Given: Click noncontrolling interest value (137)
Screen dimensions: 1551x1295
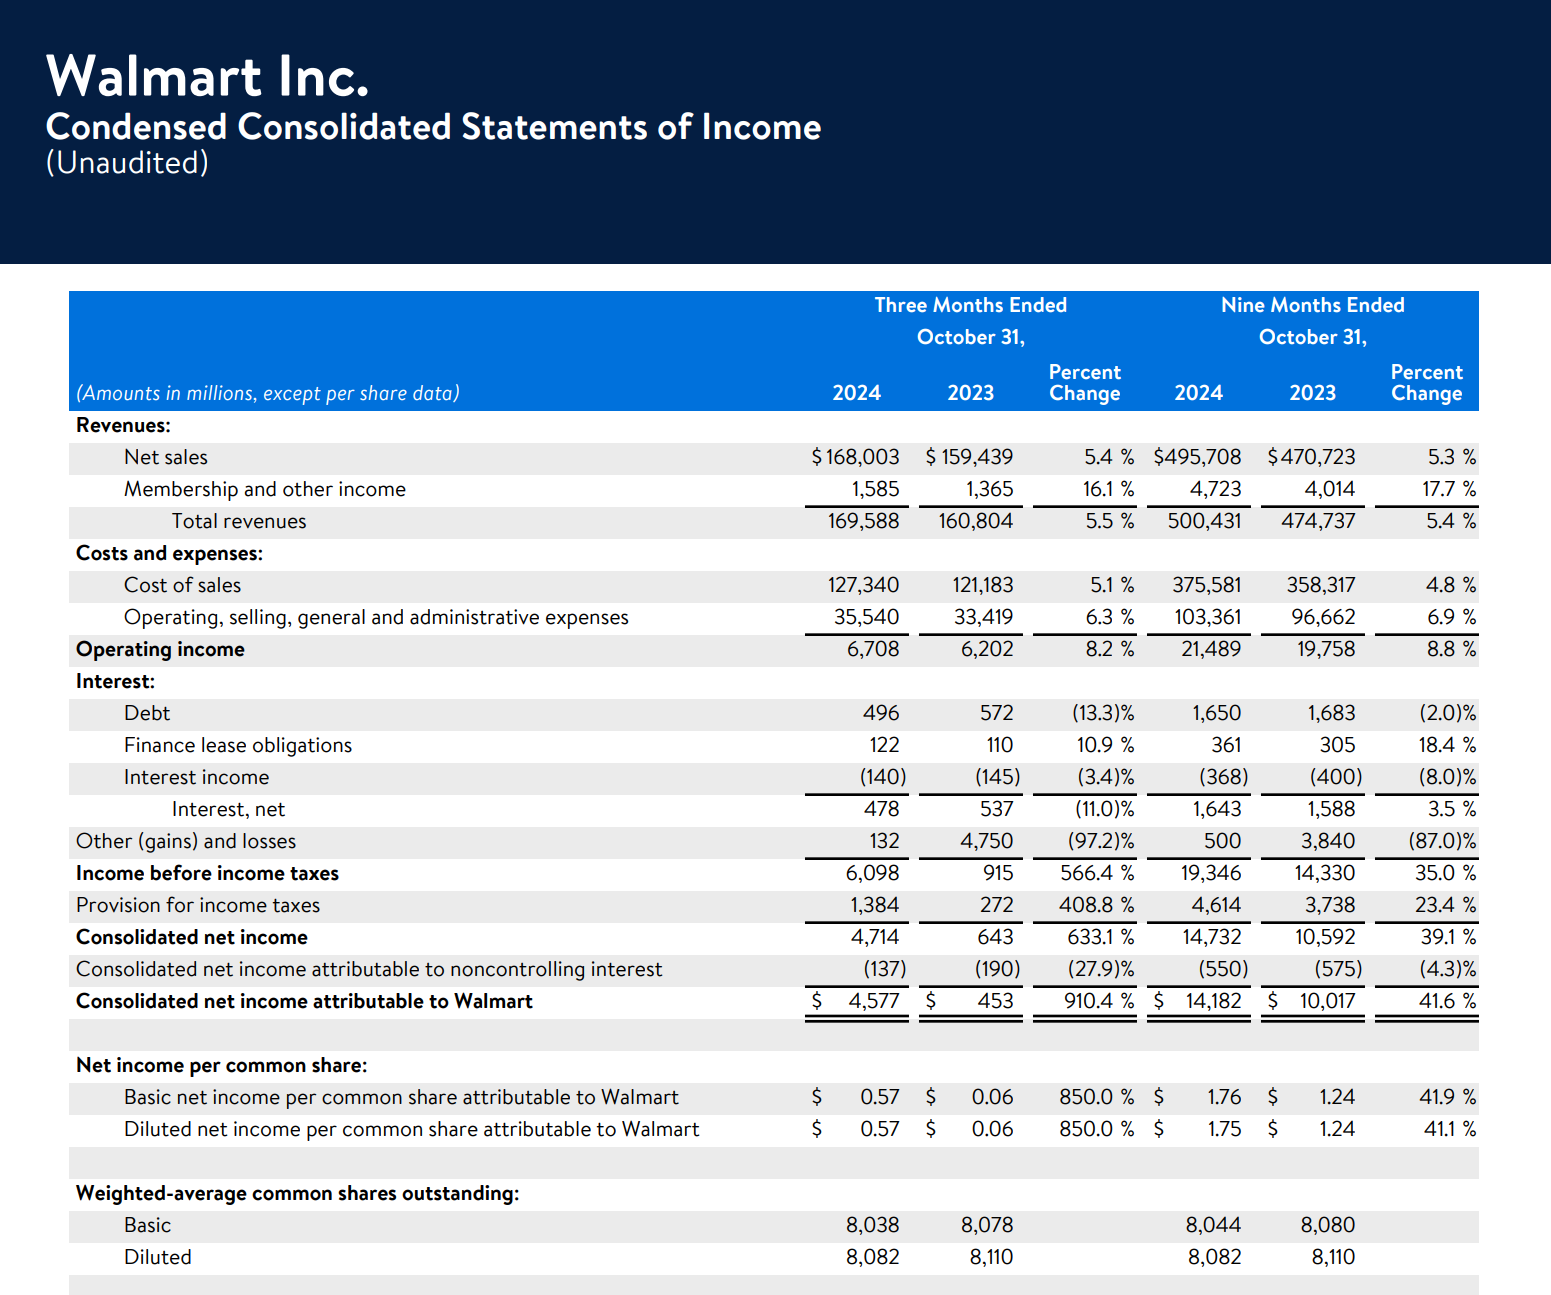Looking at the screenshot, I should point(885,969).
